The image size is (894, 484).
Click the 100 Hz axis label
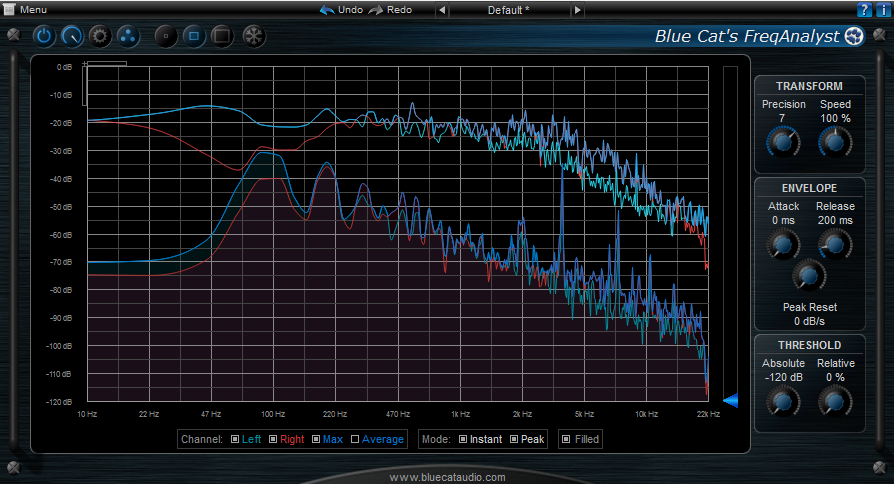click(273, 414)
